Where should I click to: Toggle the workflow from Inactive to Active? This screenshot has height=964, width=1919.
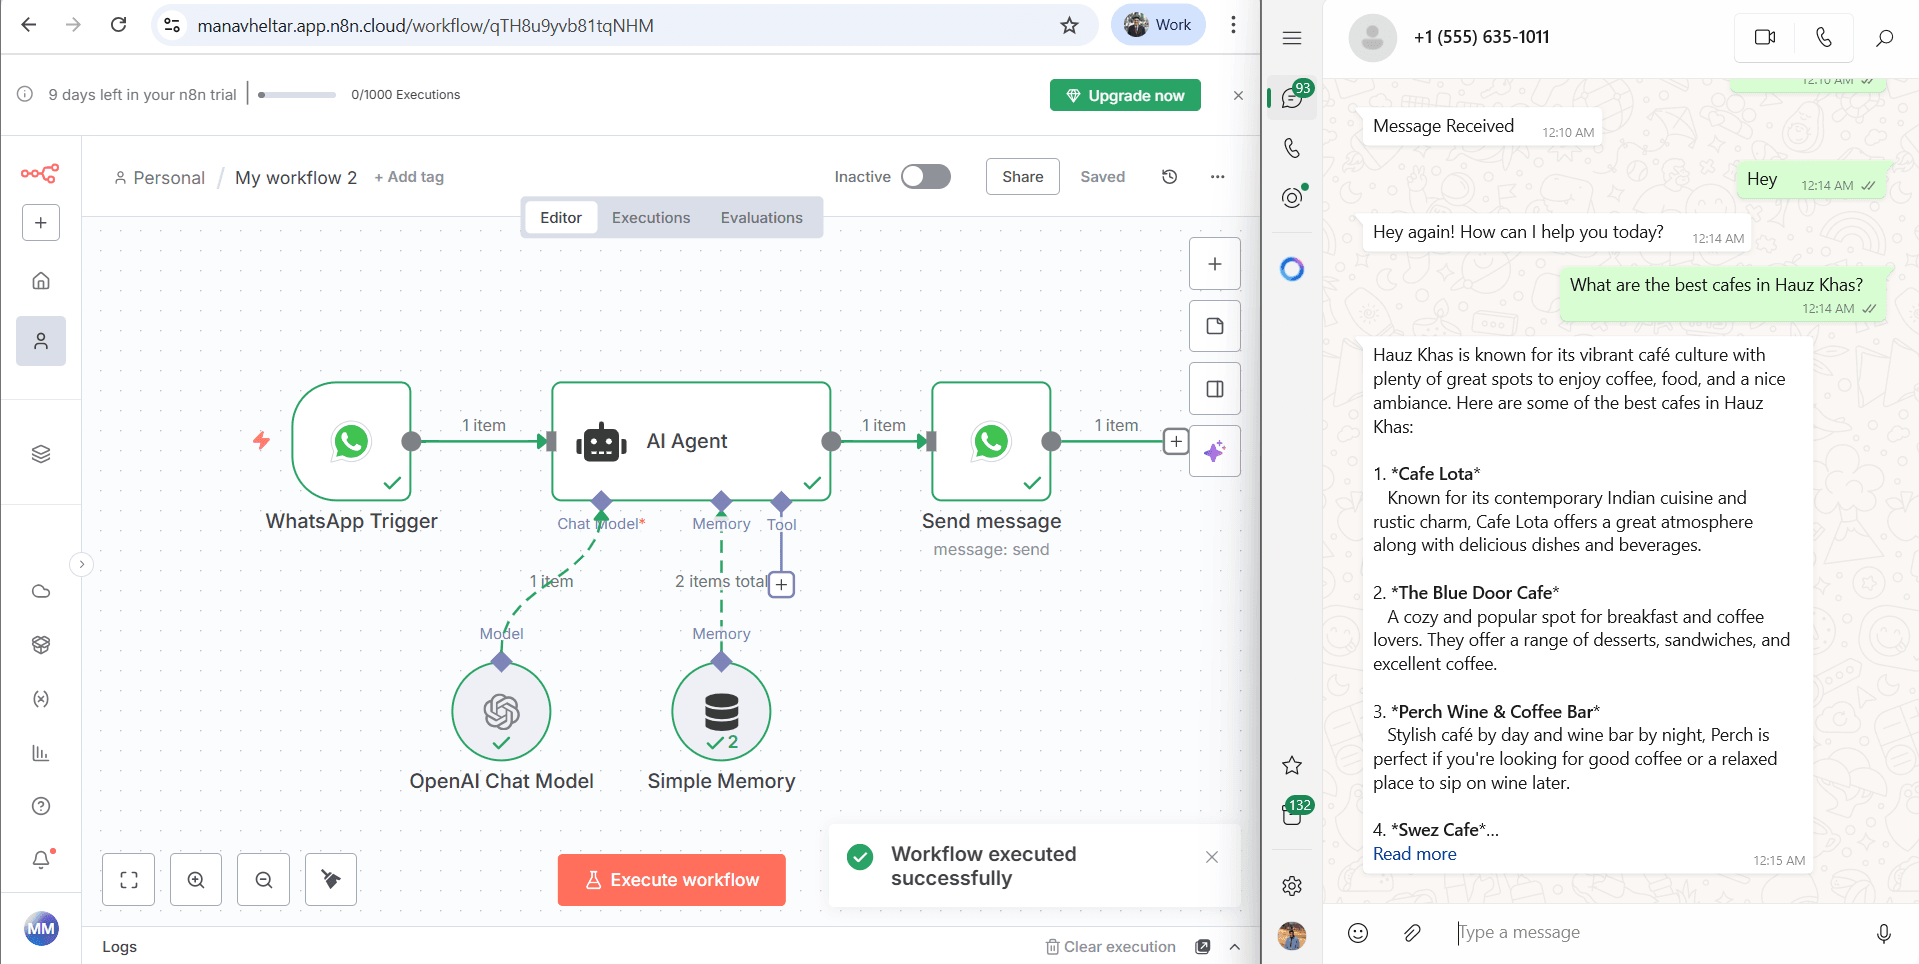(925, 176)
